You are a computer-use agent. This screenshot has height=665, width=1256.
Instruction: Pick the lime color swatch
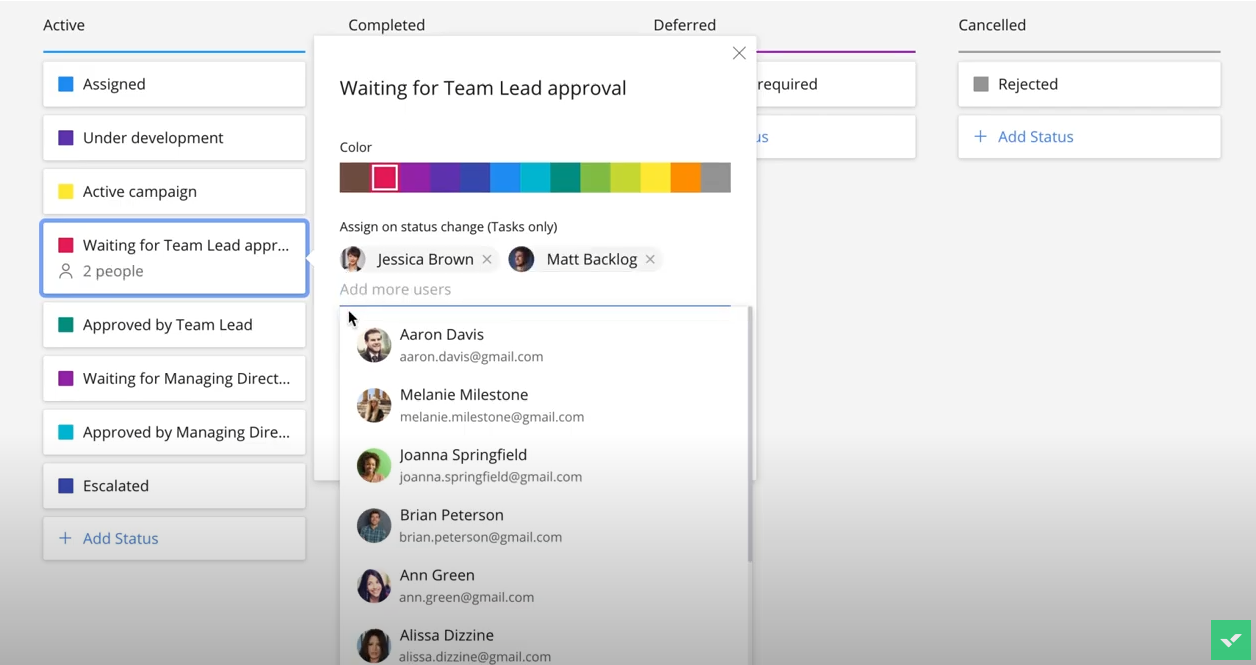pos(625,178)
